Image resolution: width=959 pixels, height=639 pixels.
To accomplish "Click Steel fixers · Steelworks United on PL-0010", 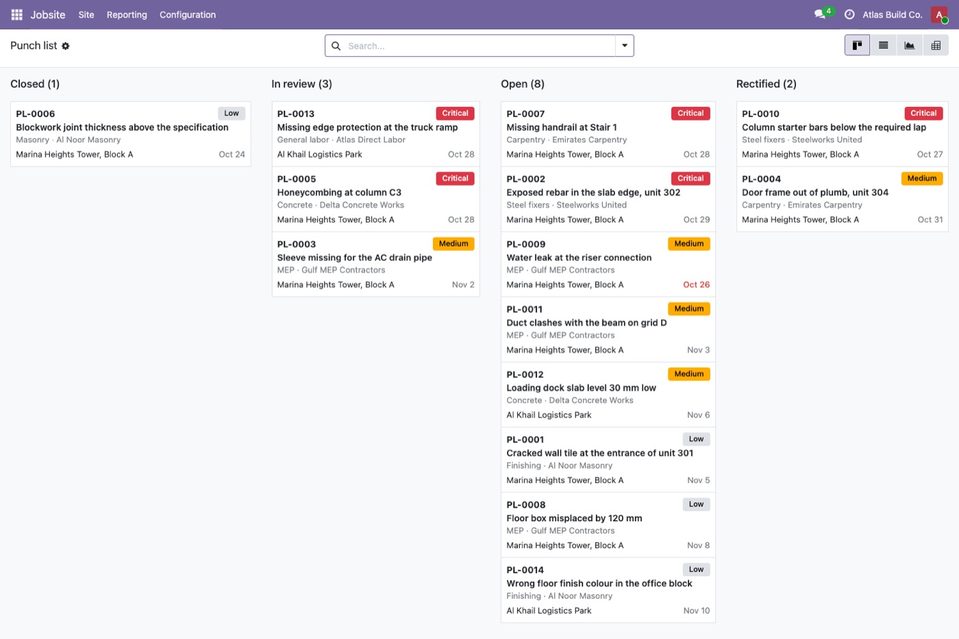I will pos(802,139).
